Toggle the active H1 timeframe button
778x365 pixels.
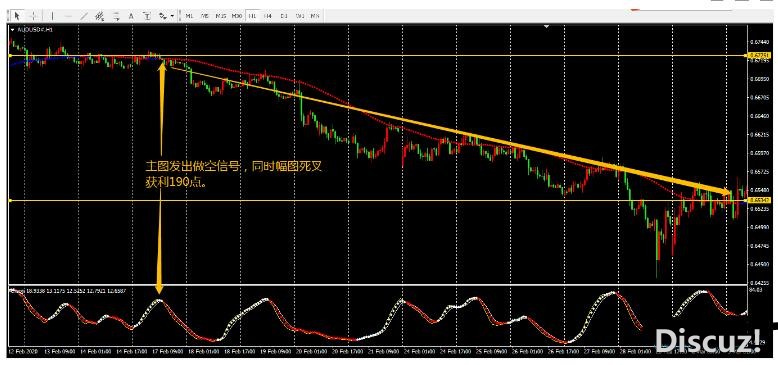[253, 15]
